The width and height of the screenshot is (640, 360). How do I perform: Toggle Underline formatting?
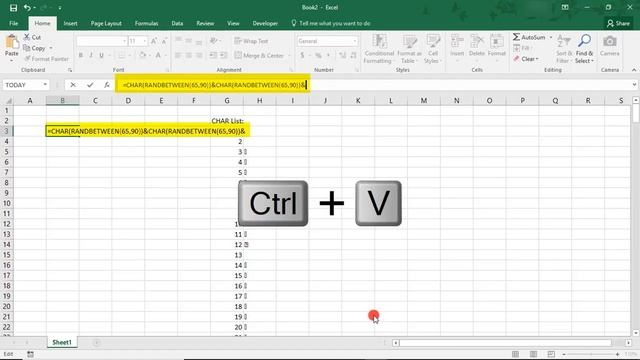(102, 55)
